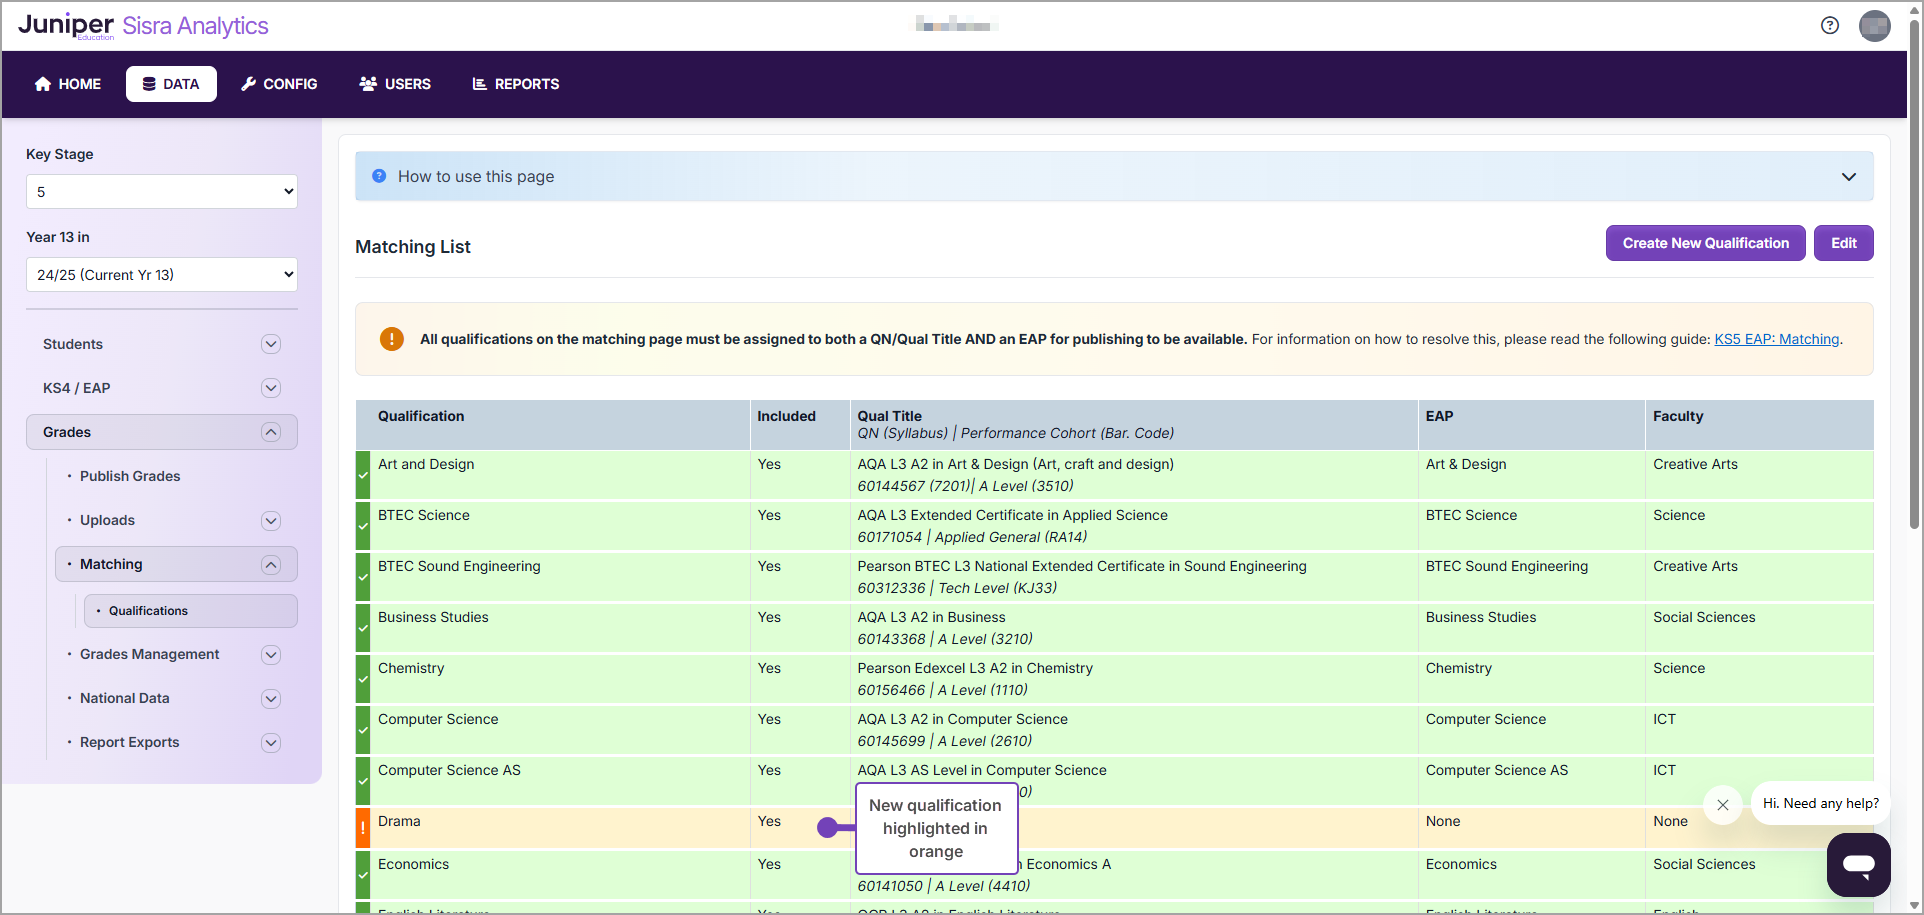Image resolution: width=1924 pixels, height=915 pixels.
Task: Expand the Students sidebar section
Action: tap(270, 344)
